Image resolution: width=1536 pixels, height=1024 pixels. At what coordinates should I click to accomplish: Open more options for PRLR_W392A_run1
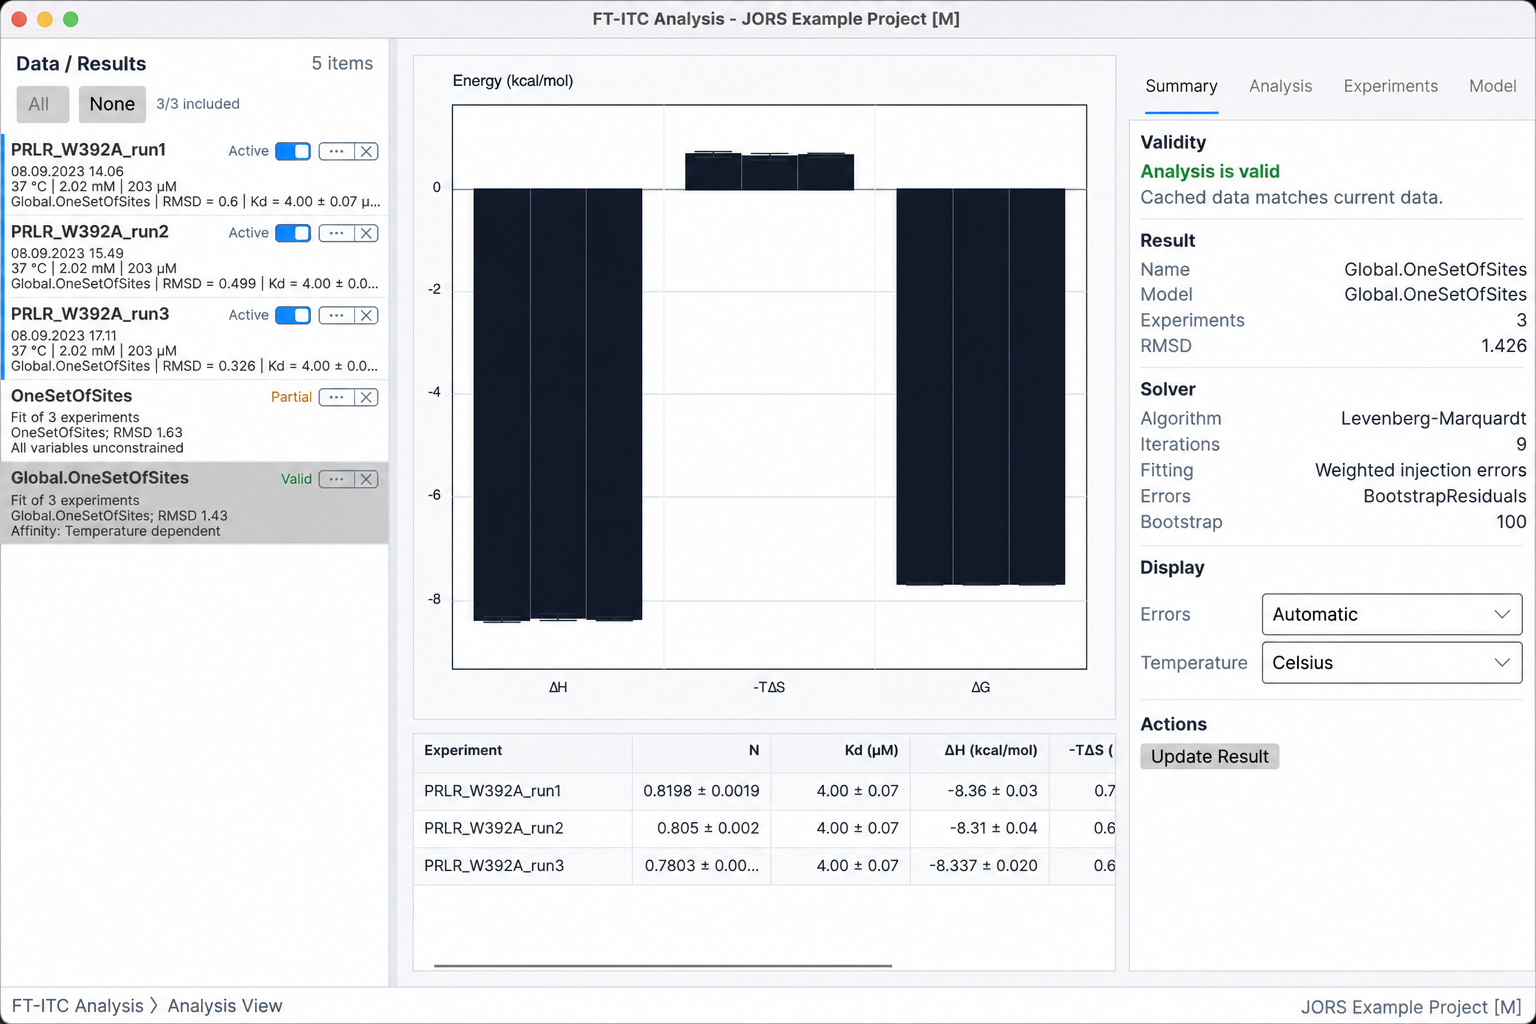tap(337, 151)
